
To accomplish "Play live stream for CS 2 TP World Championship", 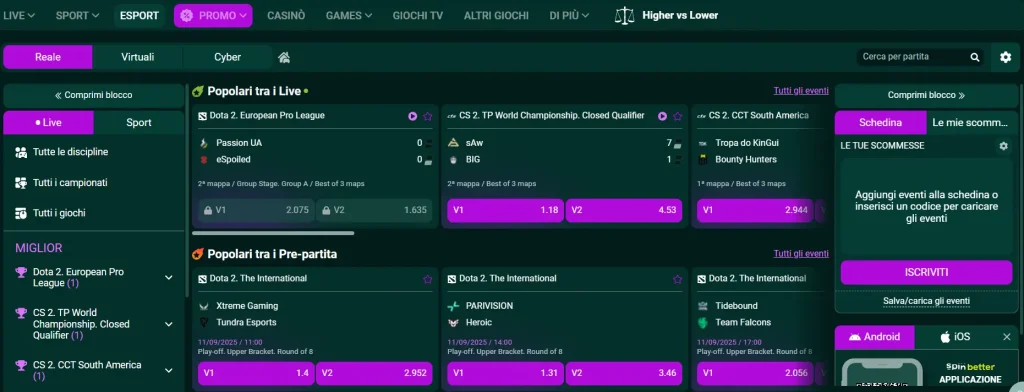I will tap(662, 116).
